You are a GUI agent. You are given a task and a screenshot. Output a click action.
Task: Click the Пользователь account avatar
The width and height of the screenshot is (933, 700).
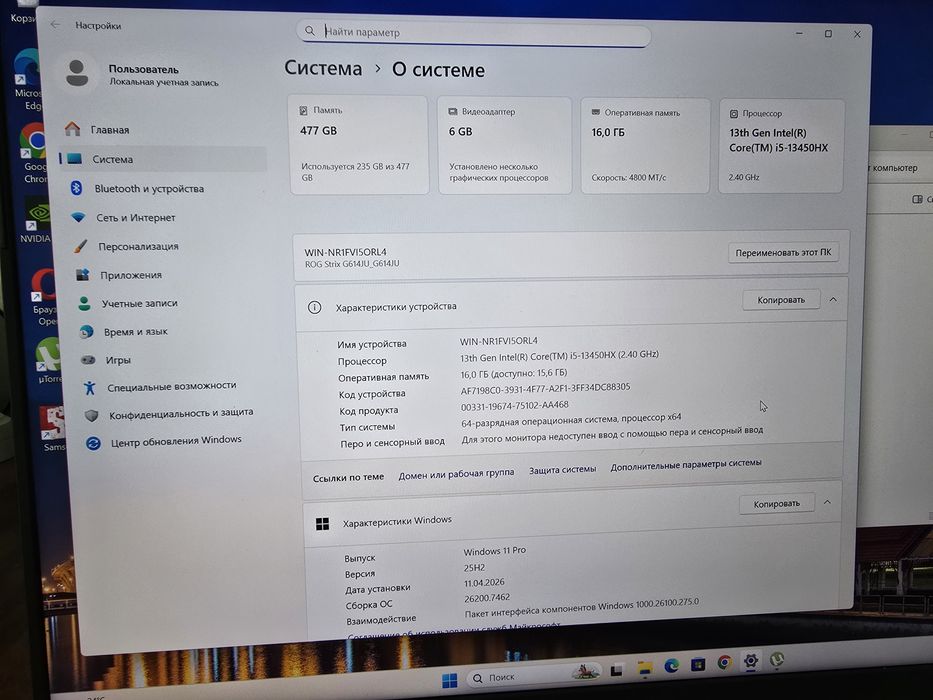(x=77, y=74)
